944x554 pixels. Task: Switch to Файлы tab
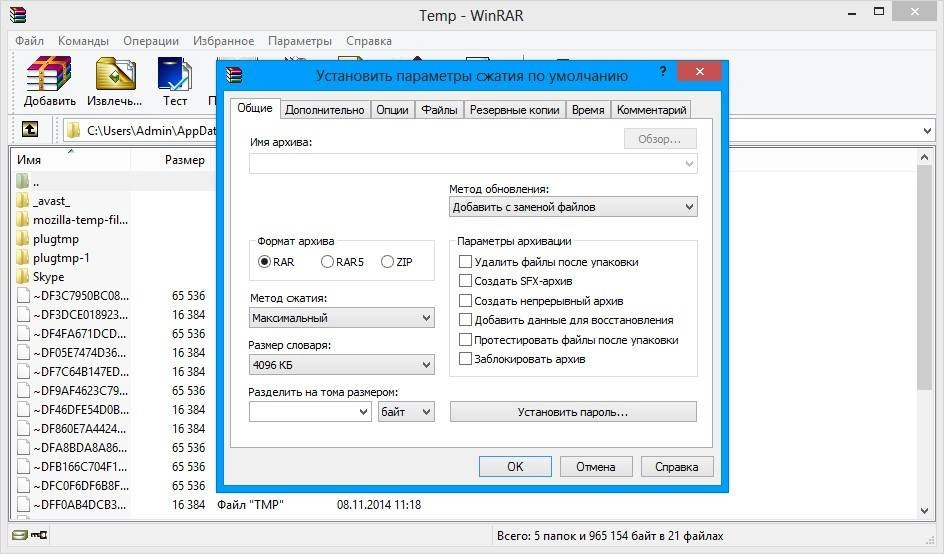point(439,110)
